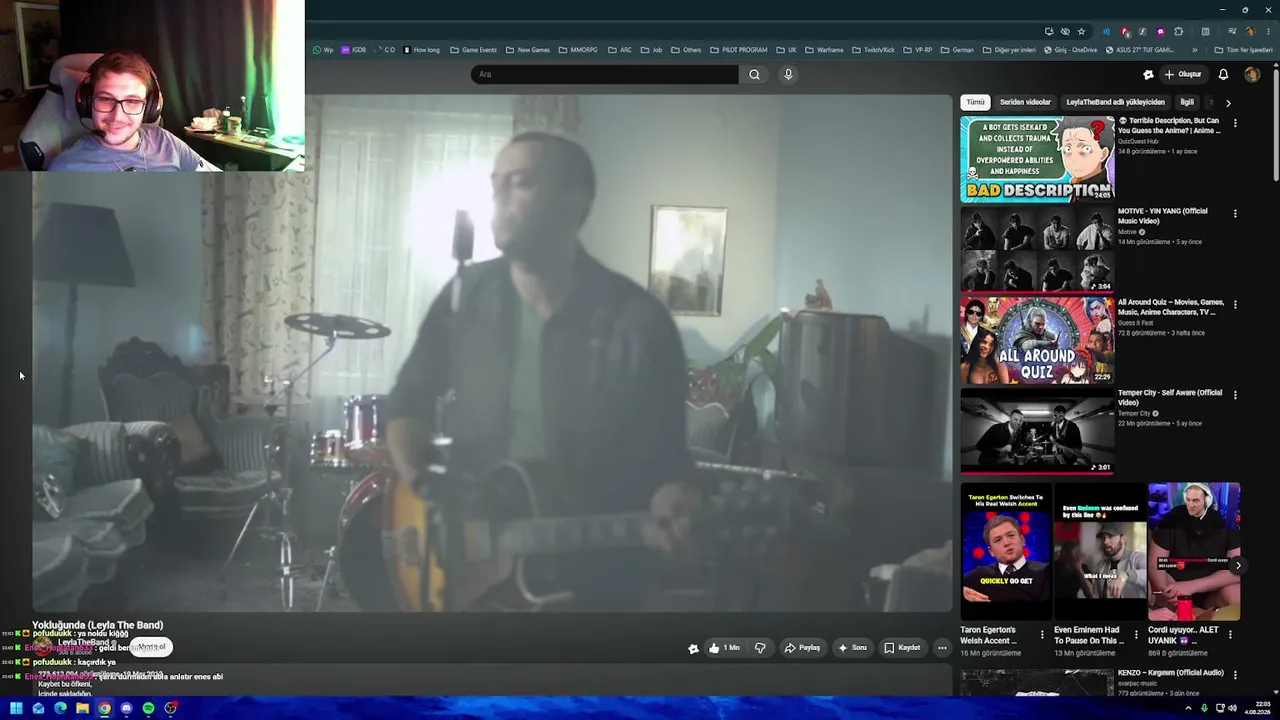
Task: Click the 'Oluştur' create button
Action: 1183,74
